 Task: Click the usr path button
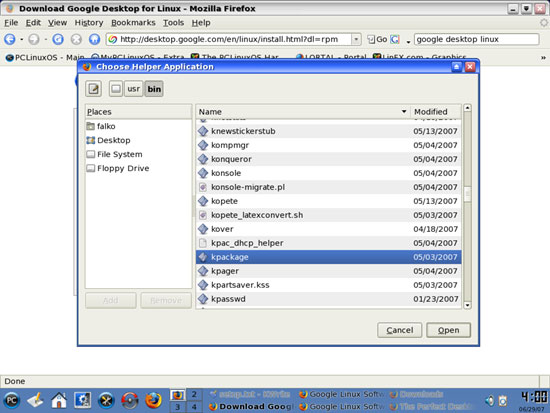pyautogui.click(x=133, y=89)
